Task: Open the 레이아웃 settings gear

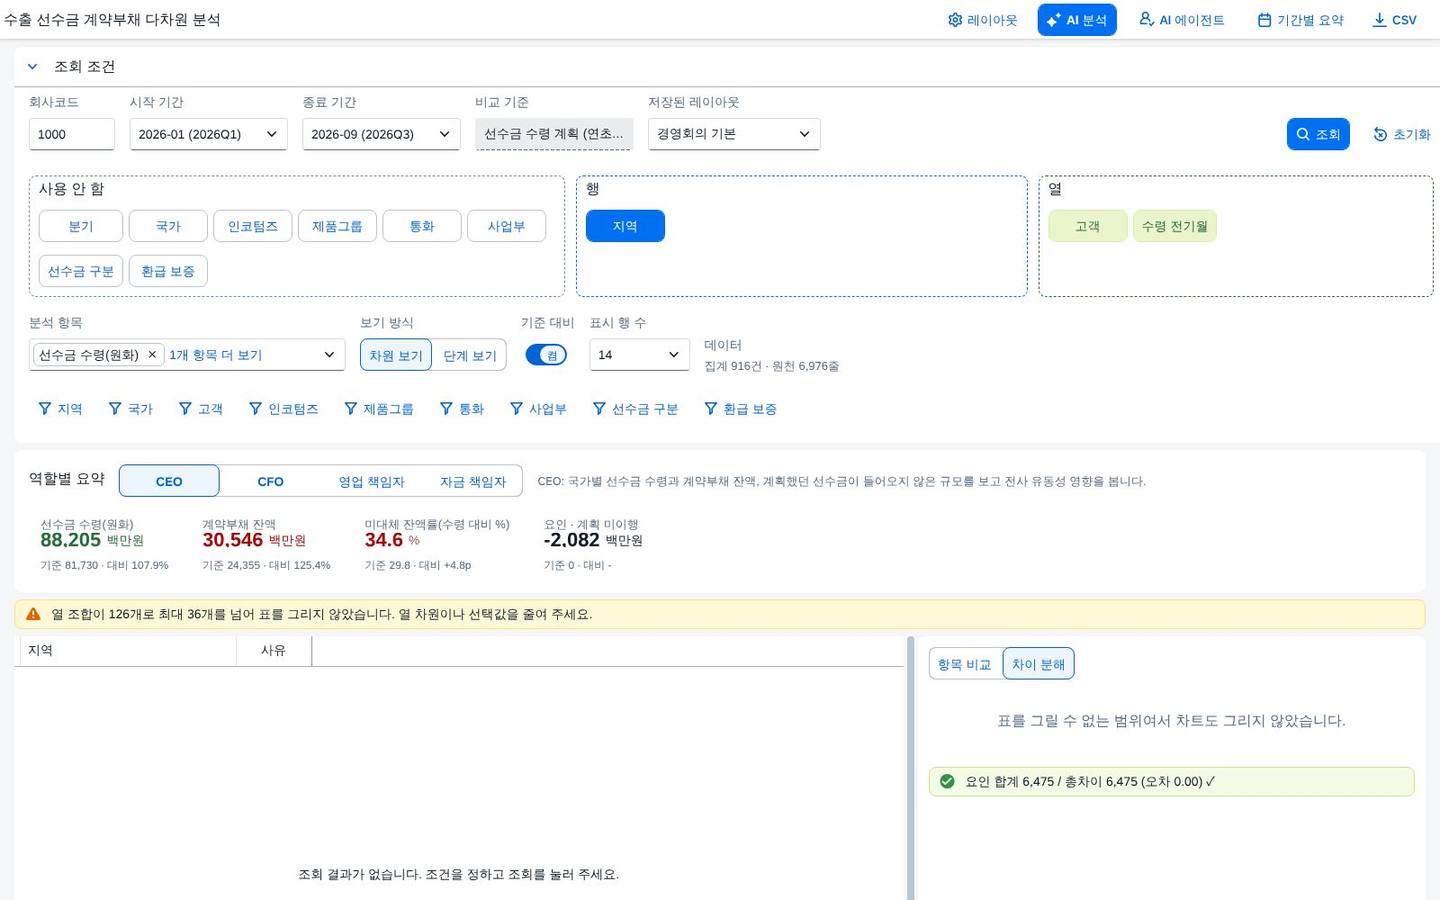Action: [x=982, y=20]
